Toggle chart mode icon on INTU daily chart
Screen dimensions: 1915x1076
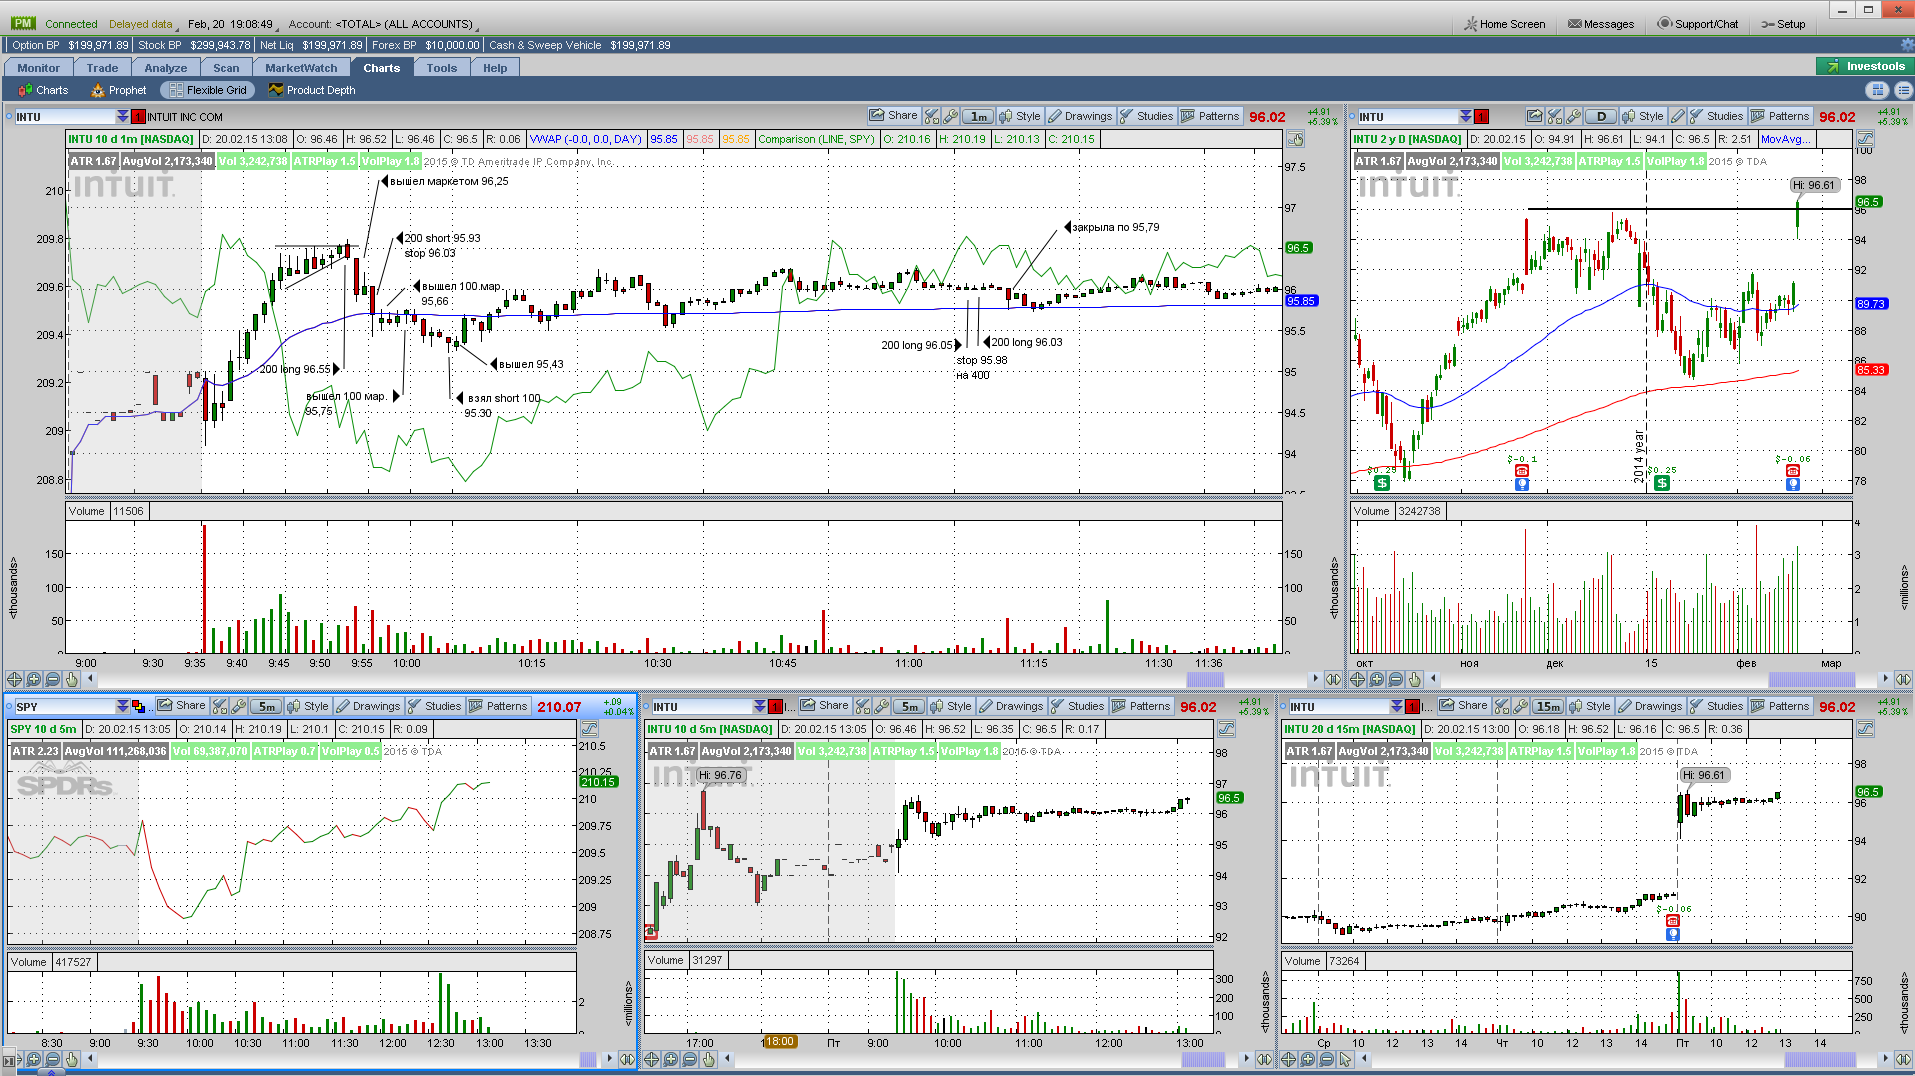tap(1865, 140)
